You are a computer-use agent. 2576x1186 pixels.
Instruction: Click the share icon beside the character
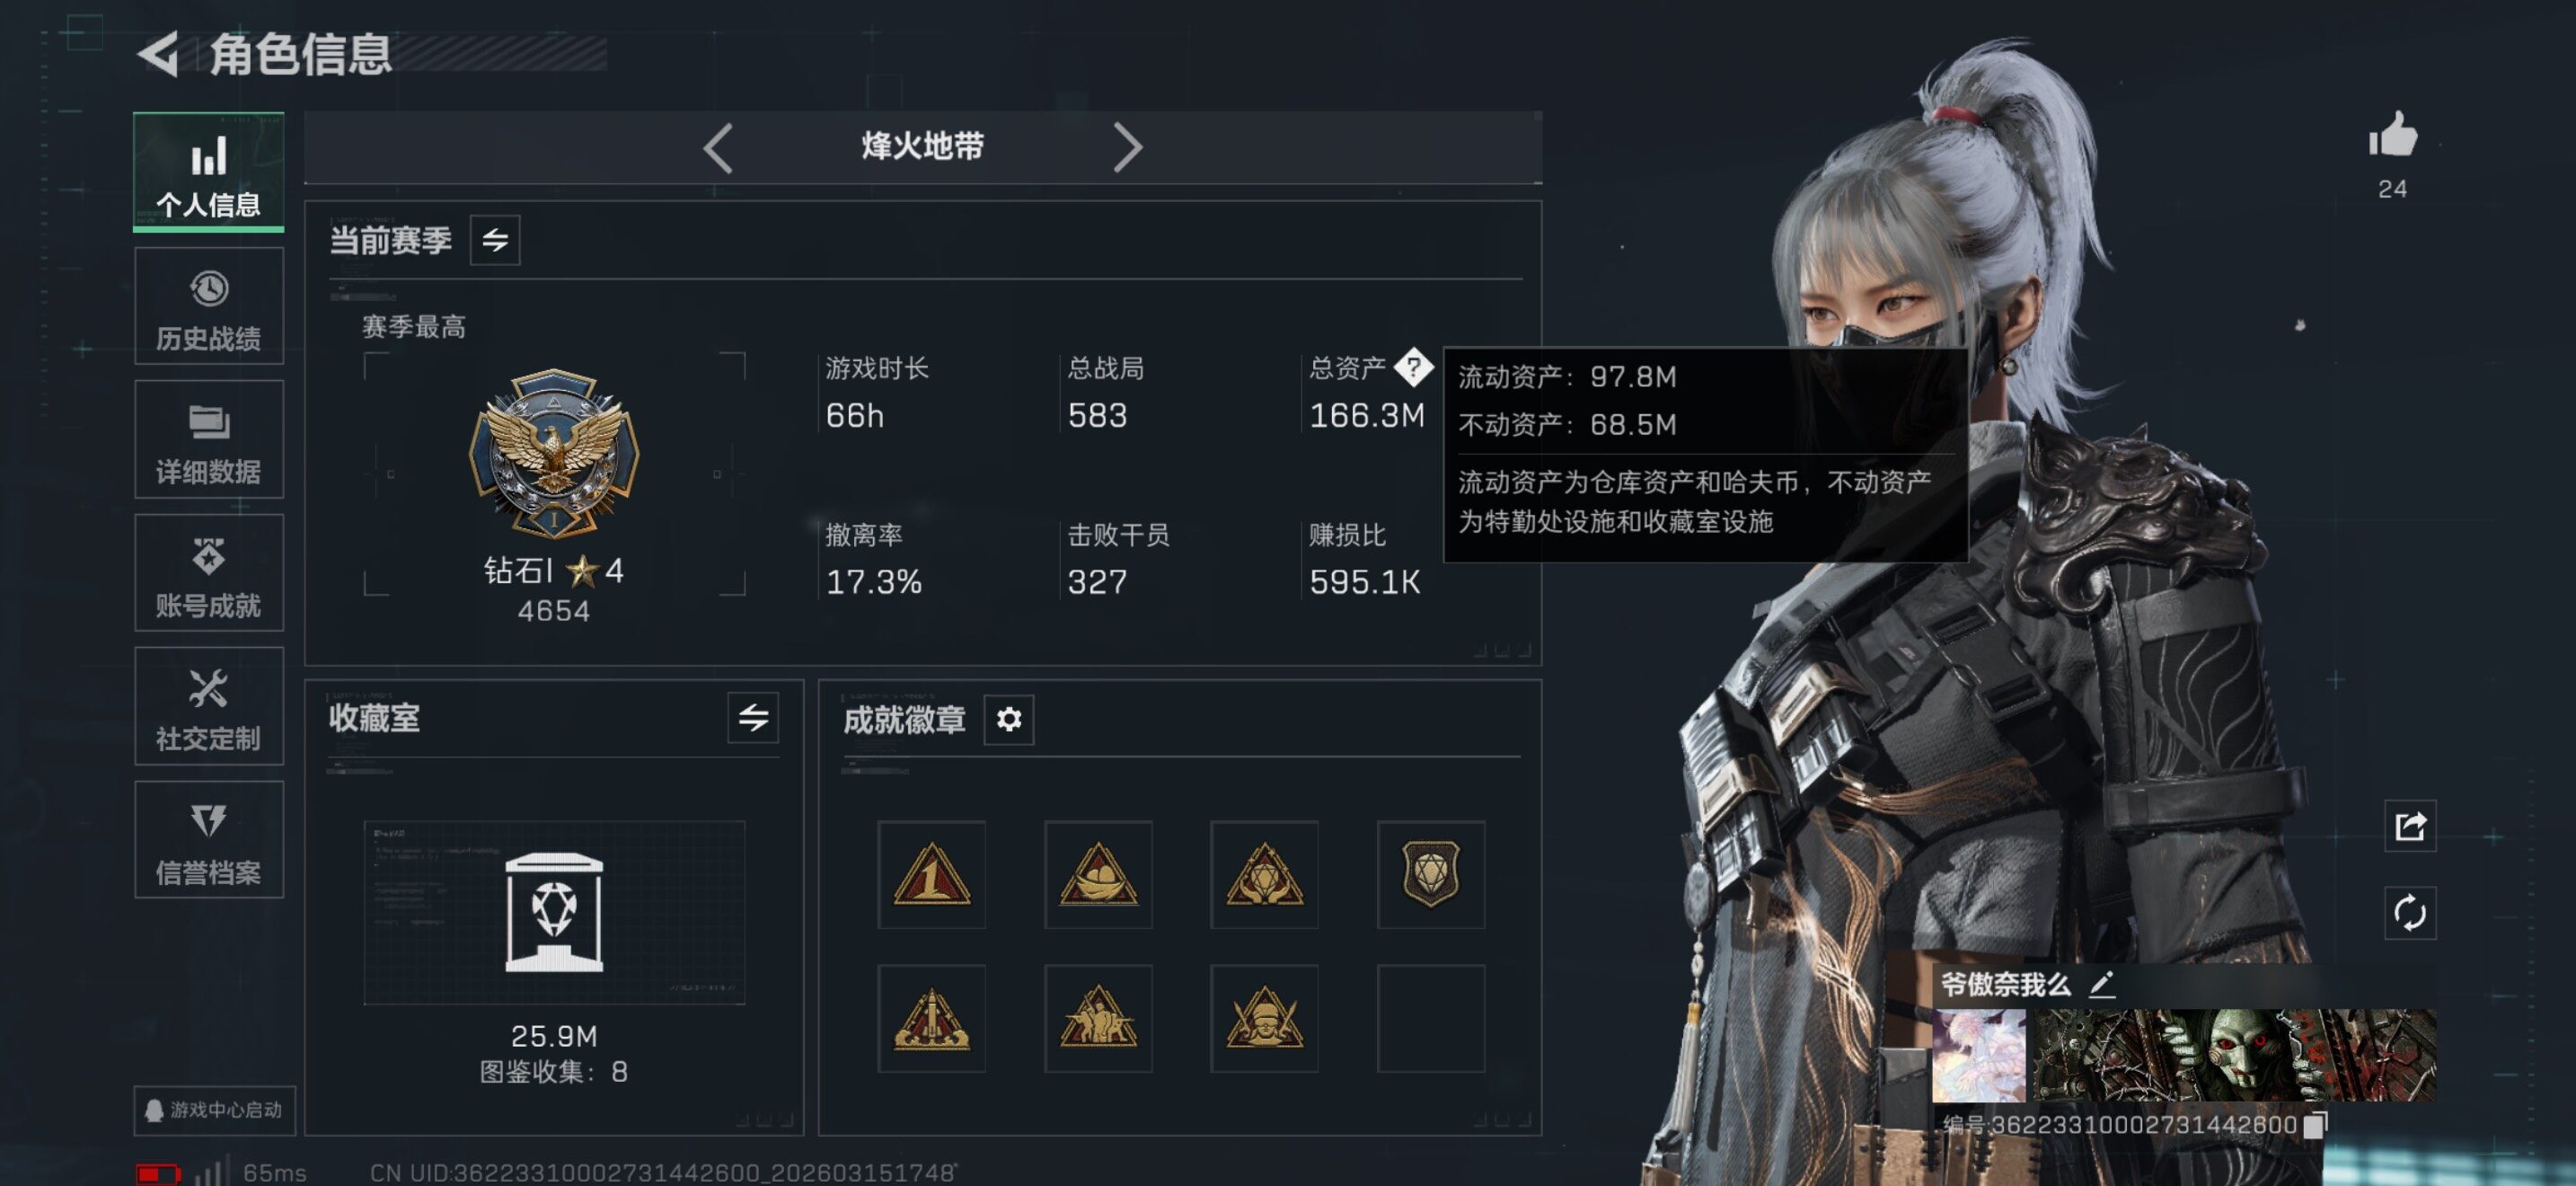click(x=2410, y=826)
